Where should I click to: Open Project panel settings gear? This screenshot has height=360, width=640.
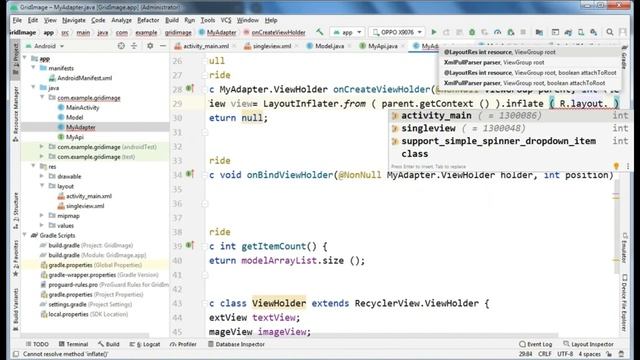coord(150,46)
